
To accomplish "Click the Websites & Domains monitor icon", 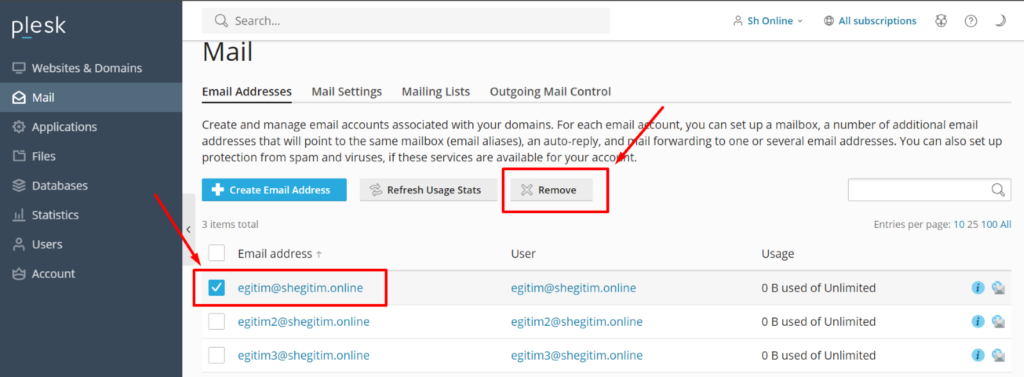I will pos(20,68).
